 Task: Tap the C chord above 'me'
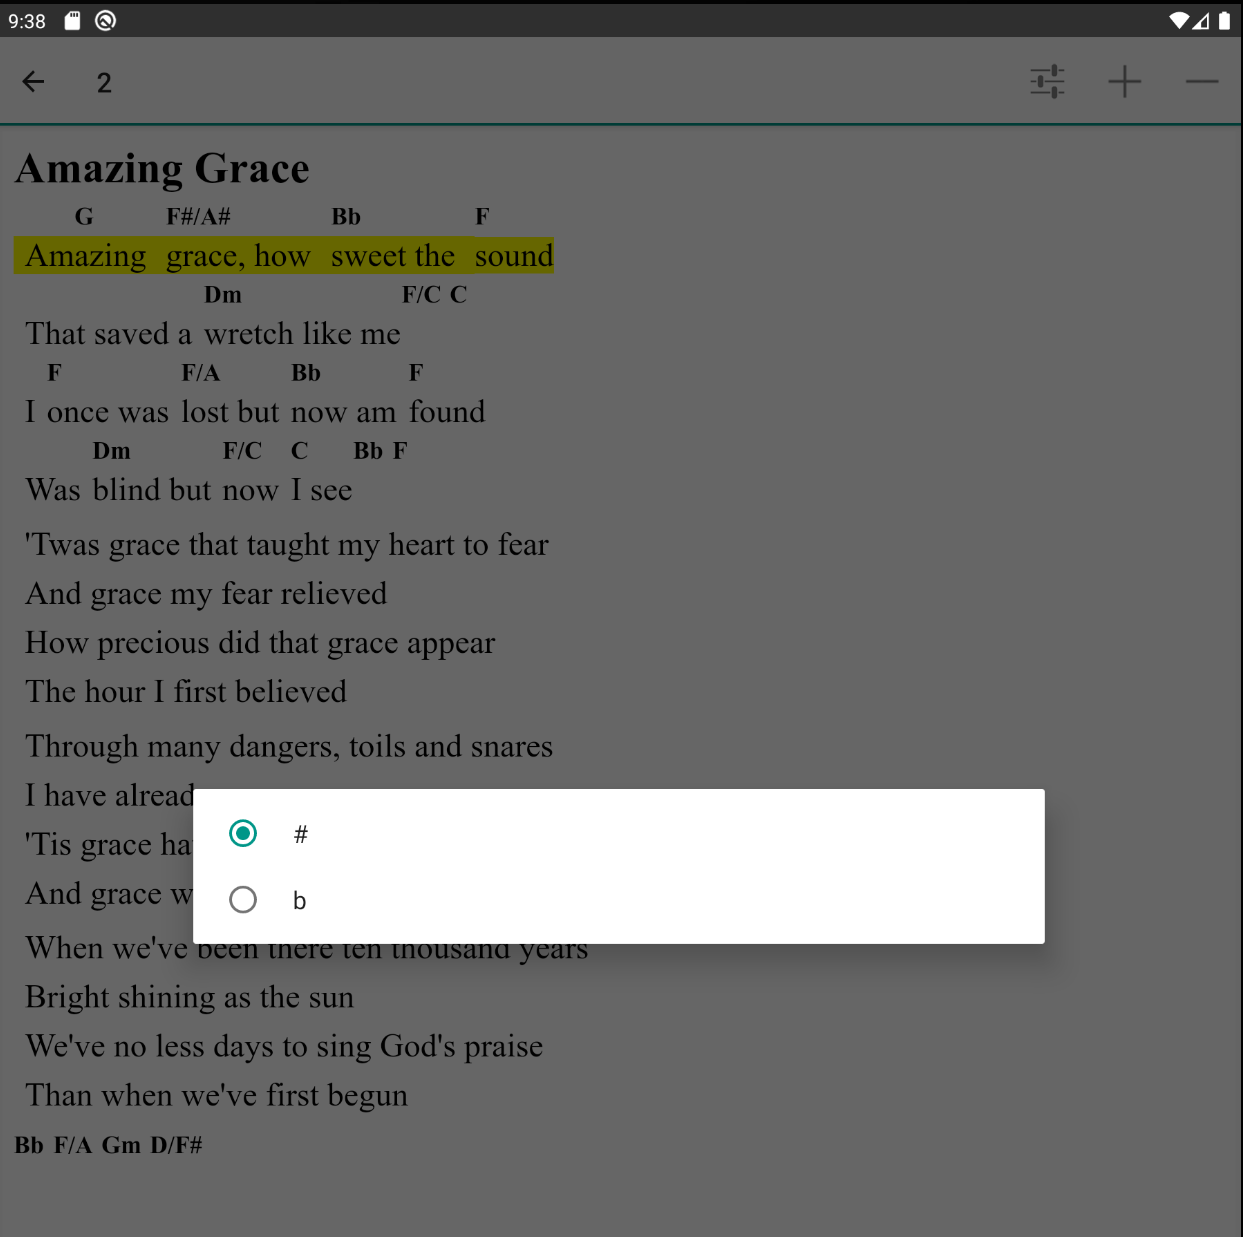tap(459, 294)
